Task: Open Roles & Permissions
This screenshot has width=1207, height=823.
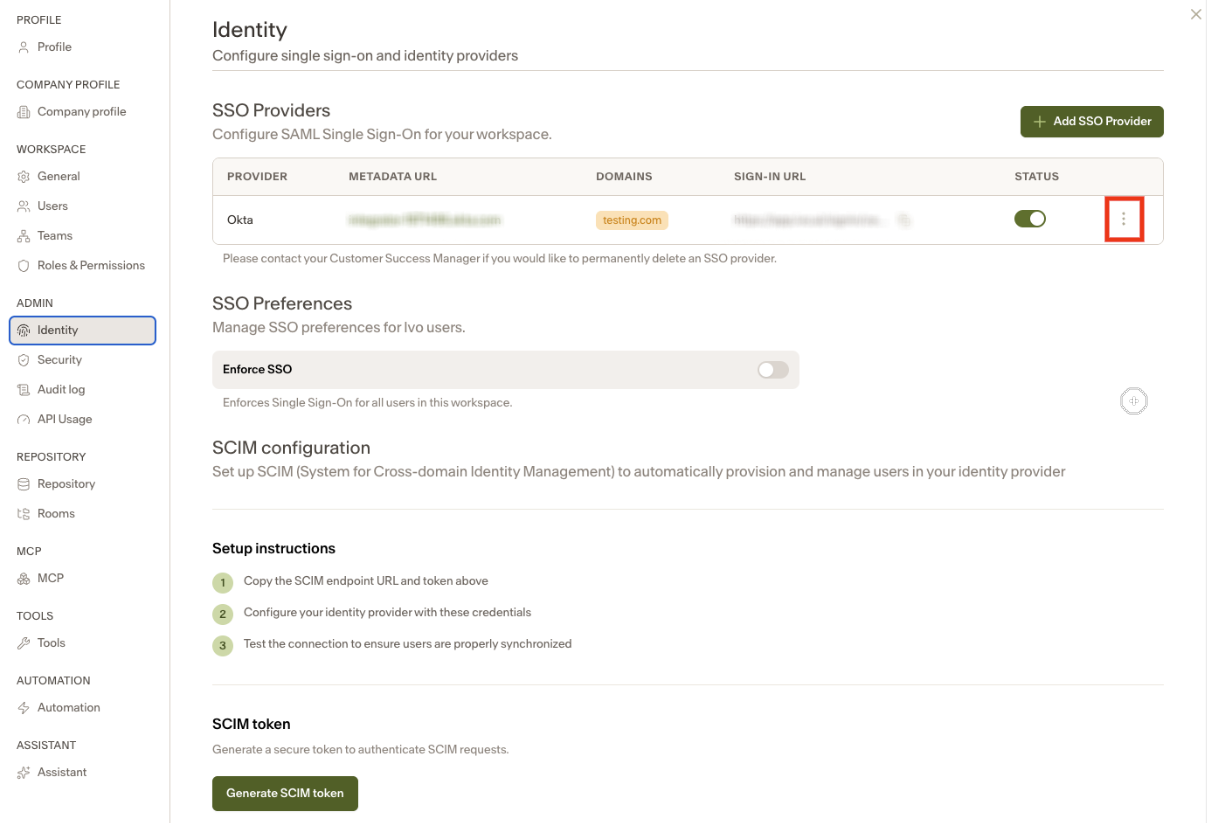Action: click(91, 266)
